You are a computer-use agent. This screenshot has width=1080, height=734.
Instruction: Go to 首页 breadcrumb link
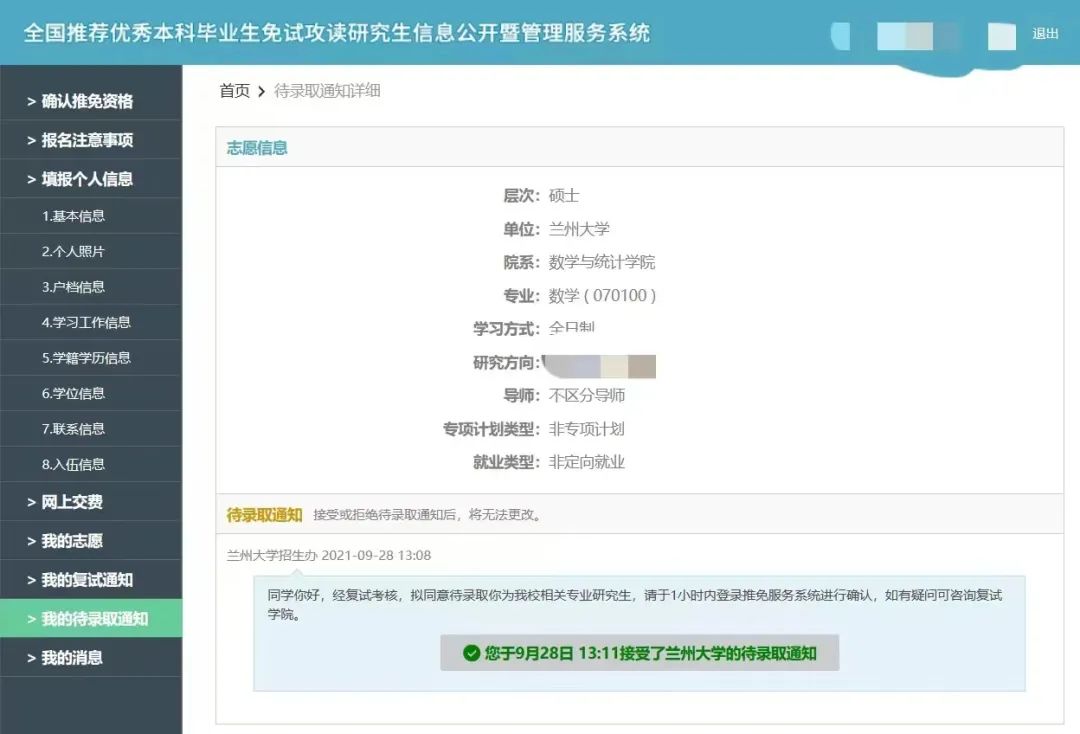coord(234,91)
